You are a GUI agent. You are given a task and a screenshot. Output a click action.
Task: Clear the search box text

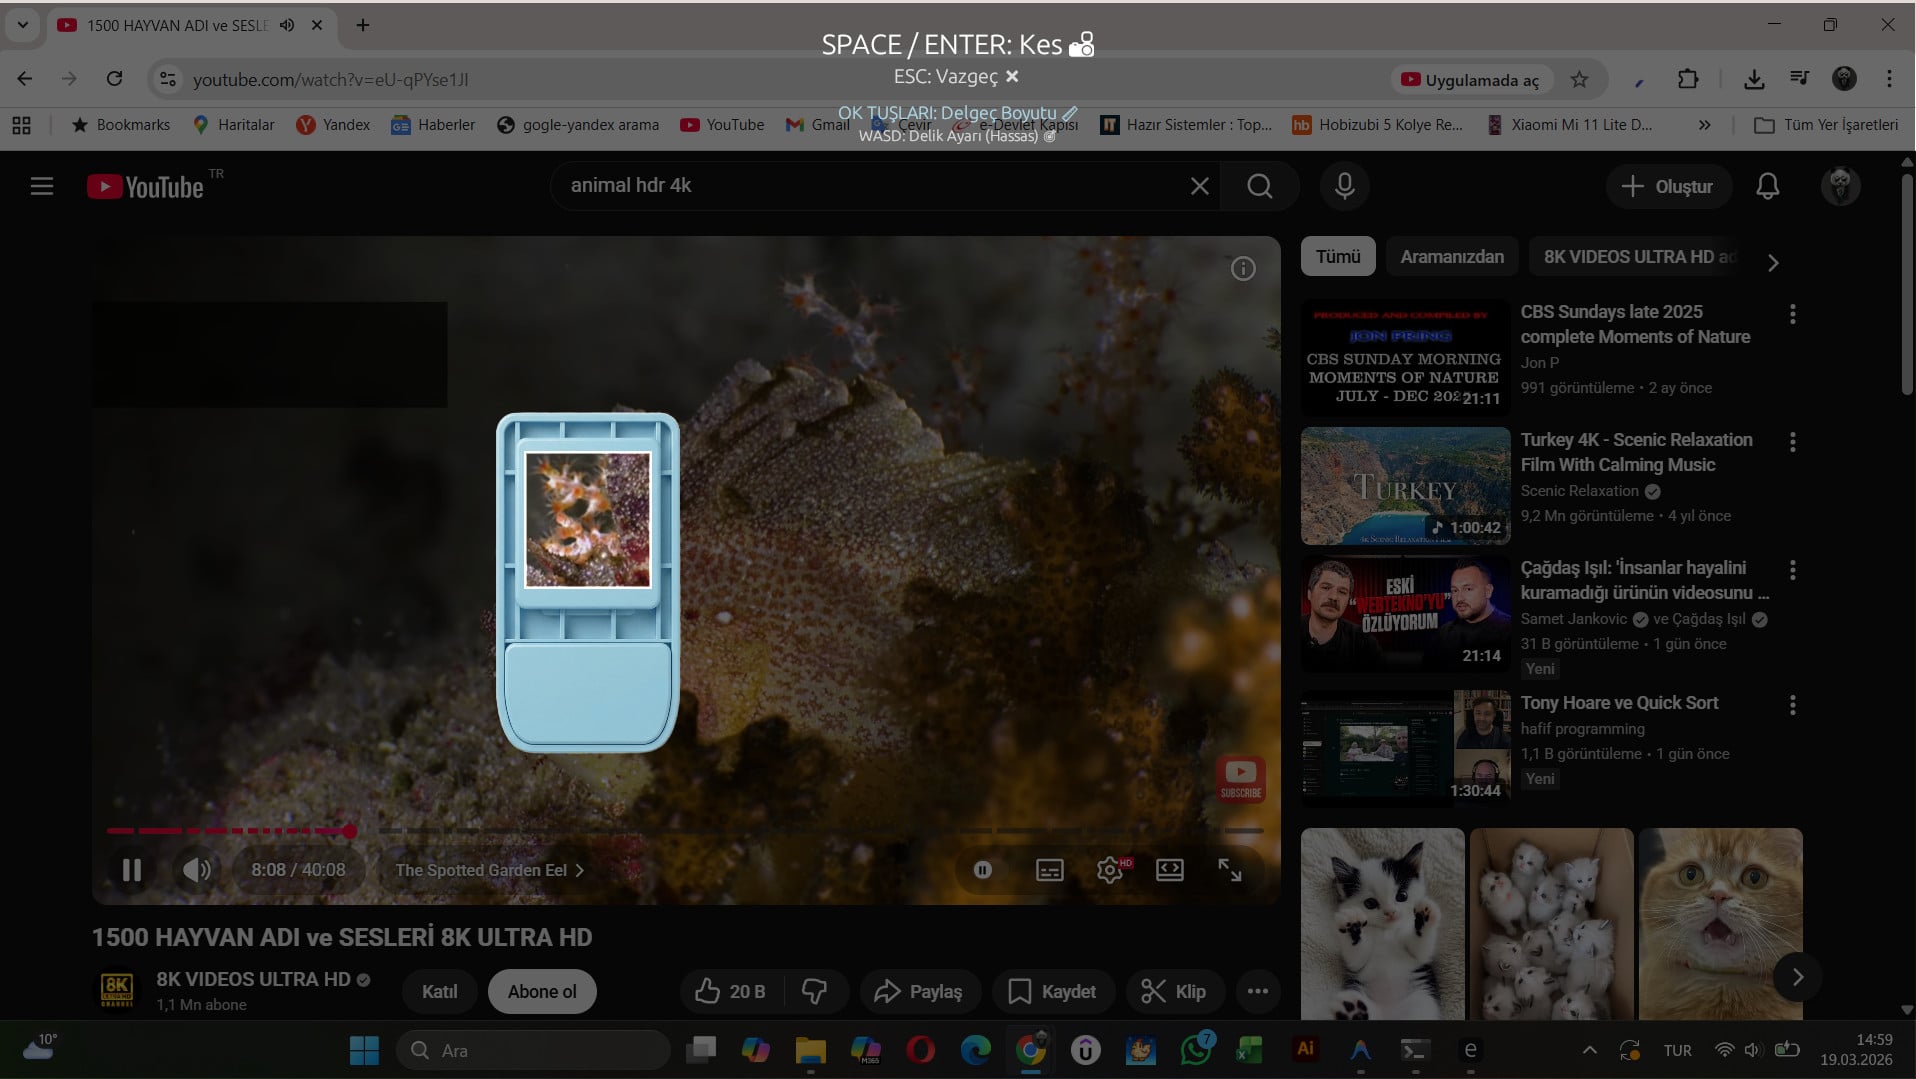(x=1199, y=186)
